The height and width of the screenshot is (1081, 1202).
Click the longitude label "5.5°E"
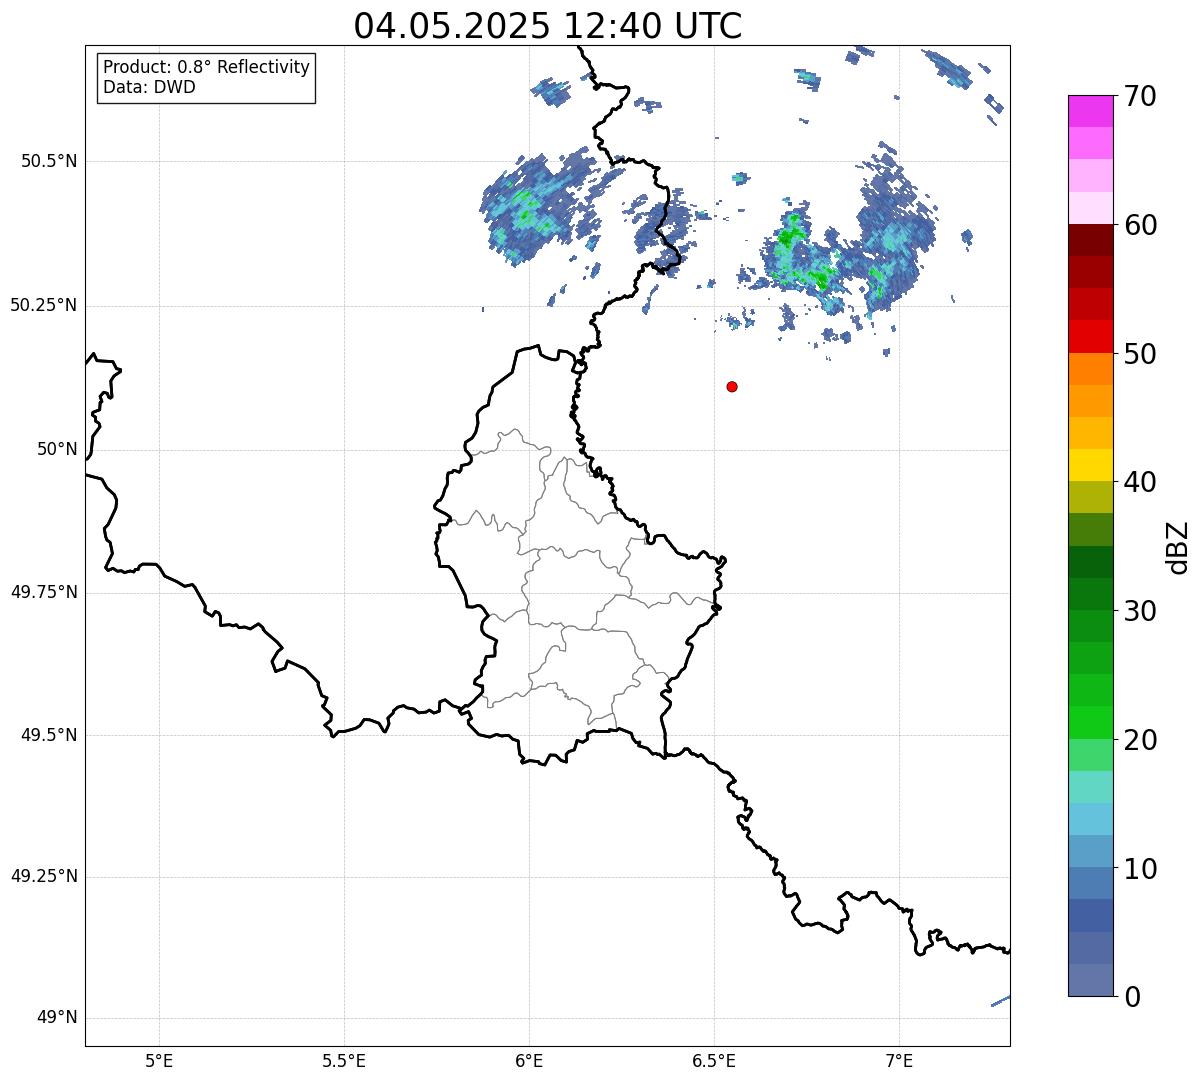(x=344, y=1060)
